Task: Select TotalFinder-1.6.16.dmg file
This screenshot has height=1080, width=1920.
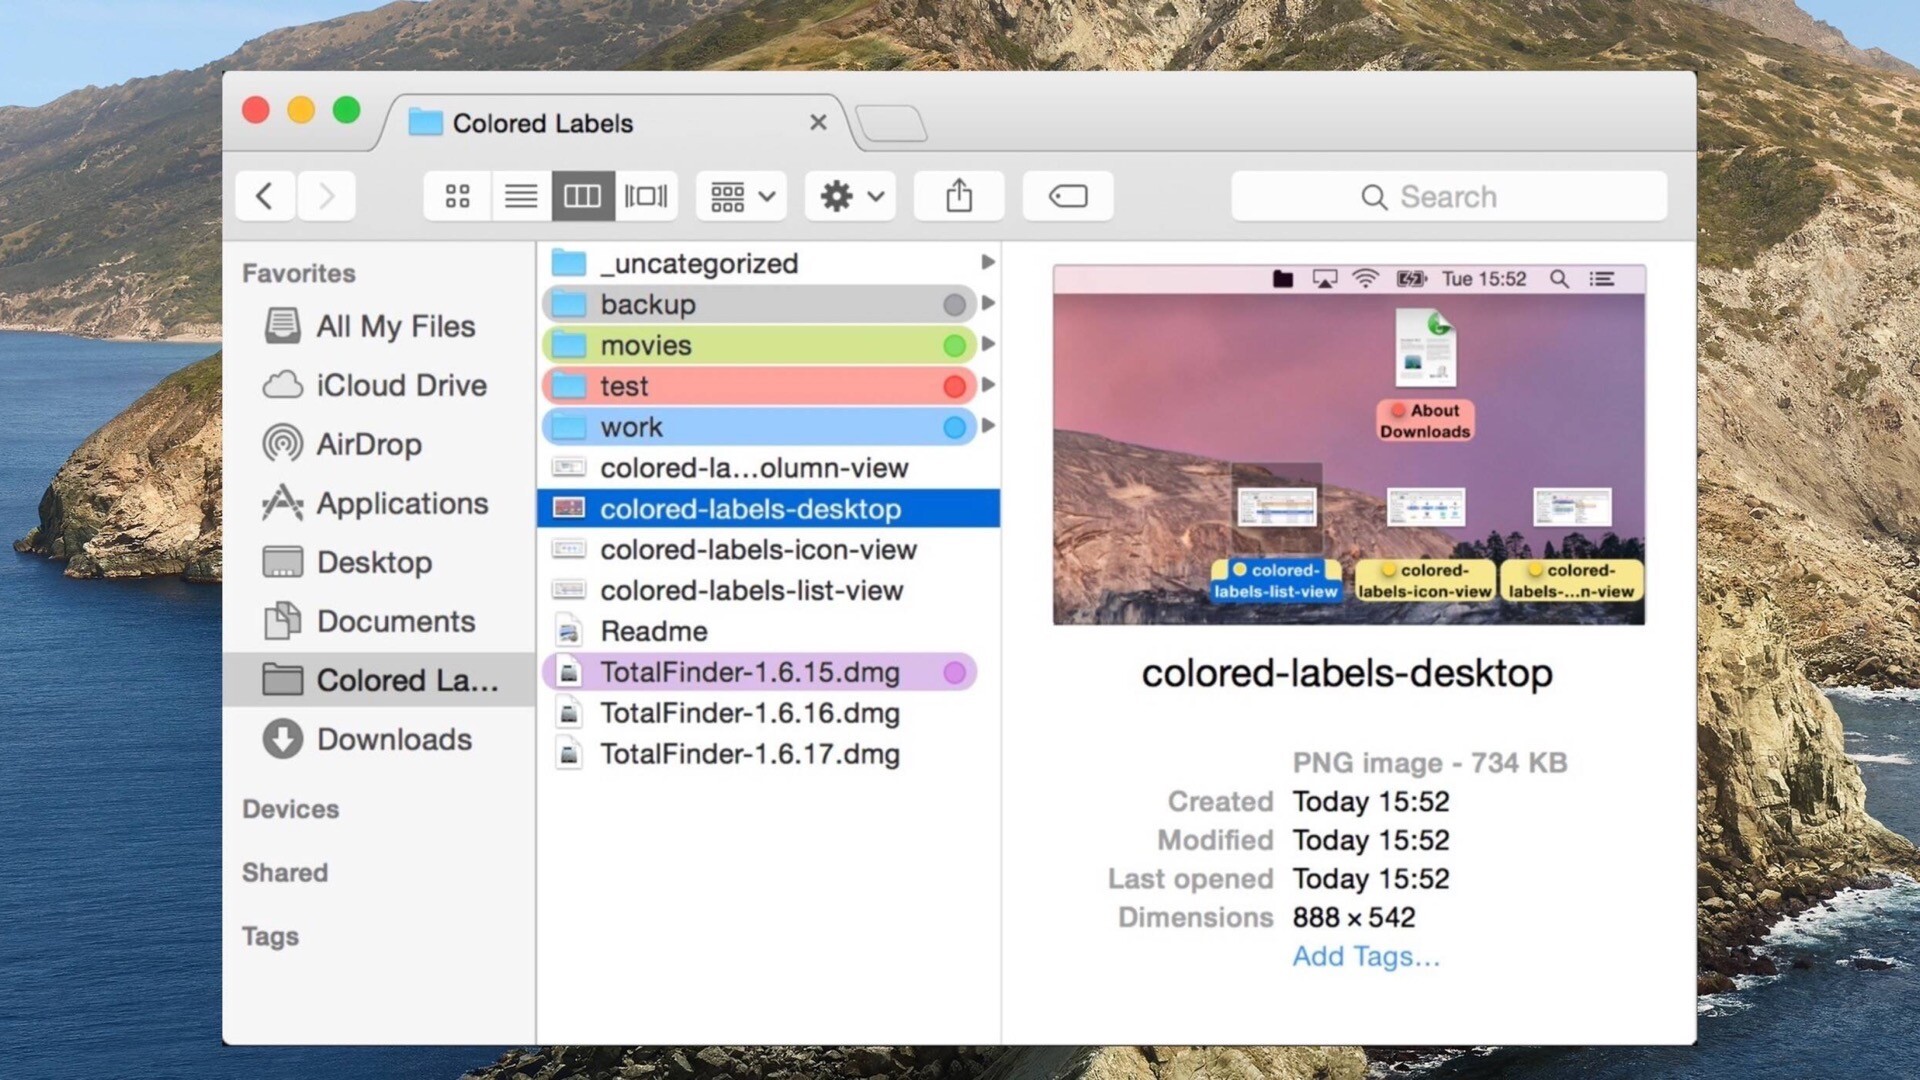Action: point(768,713)
